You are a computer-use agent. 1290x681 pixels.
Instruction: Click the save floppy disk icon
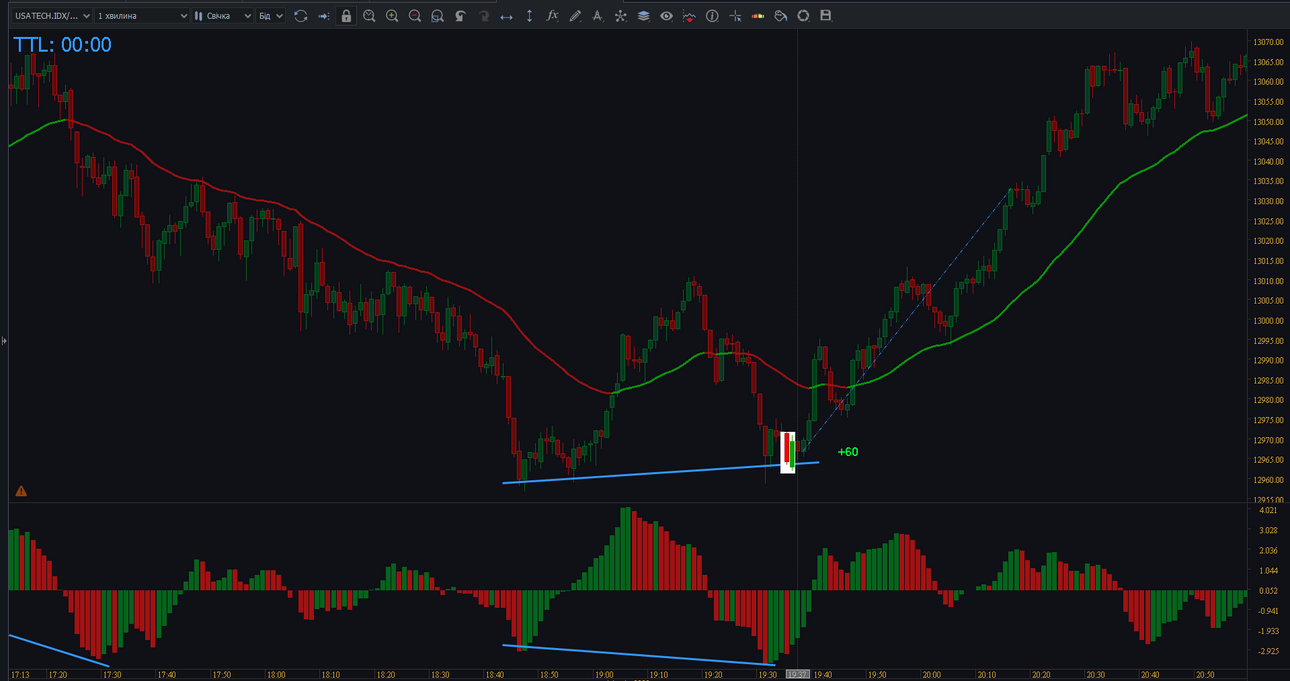click(826, 16)
